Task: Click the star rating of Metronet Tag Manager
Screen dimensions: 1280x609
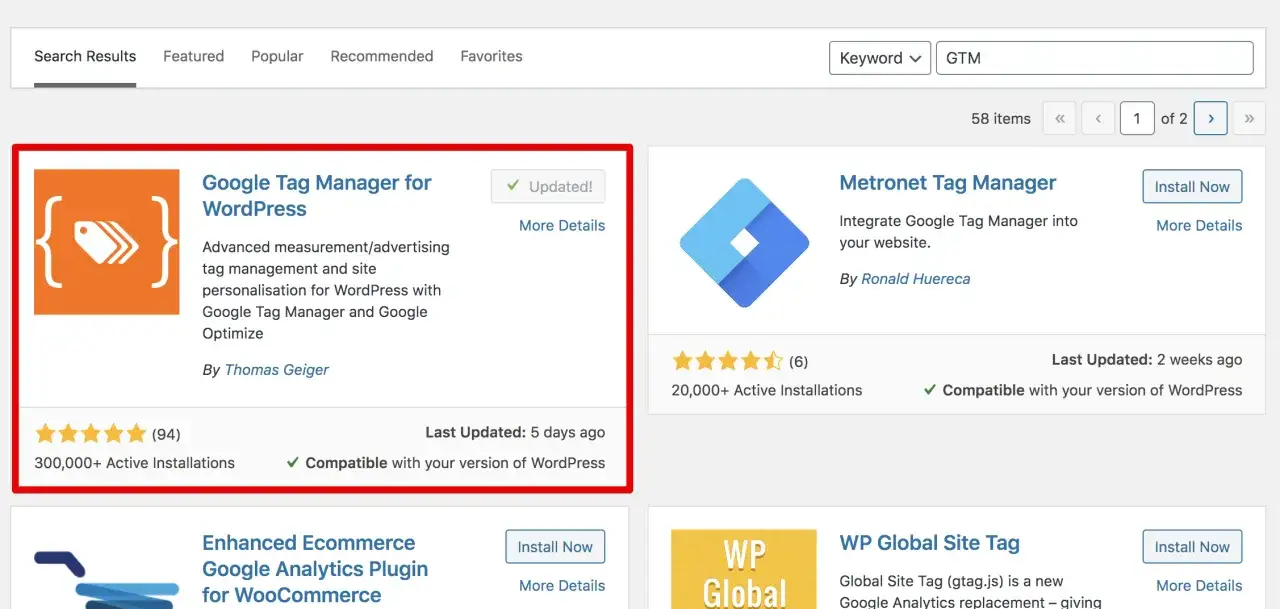Action: coord(728,361)
